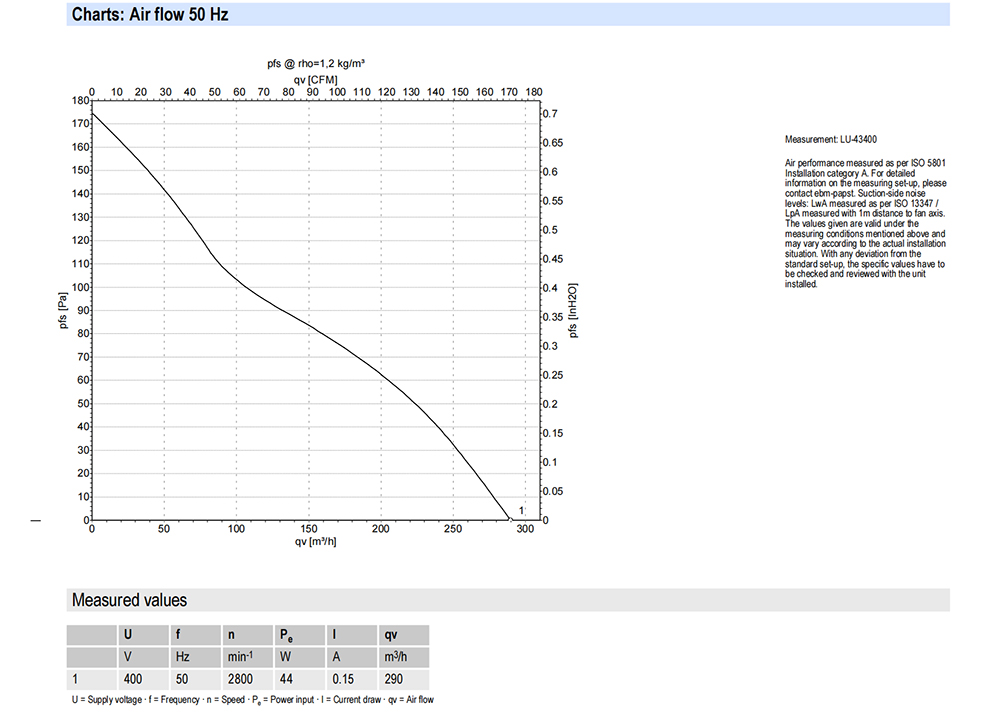Image resolution: width=1000 pixels, height=727 pixels.
Task: Click the power value '44' cell
Action: pyautogui.click(x=300, y=679)
